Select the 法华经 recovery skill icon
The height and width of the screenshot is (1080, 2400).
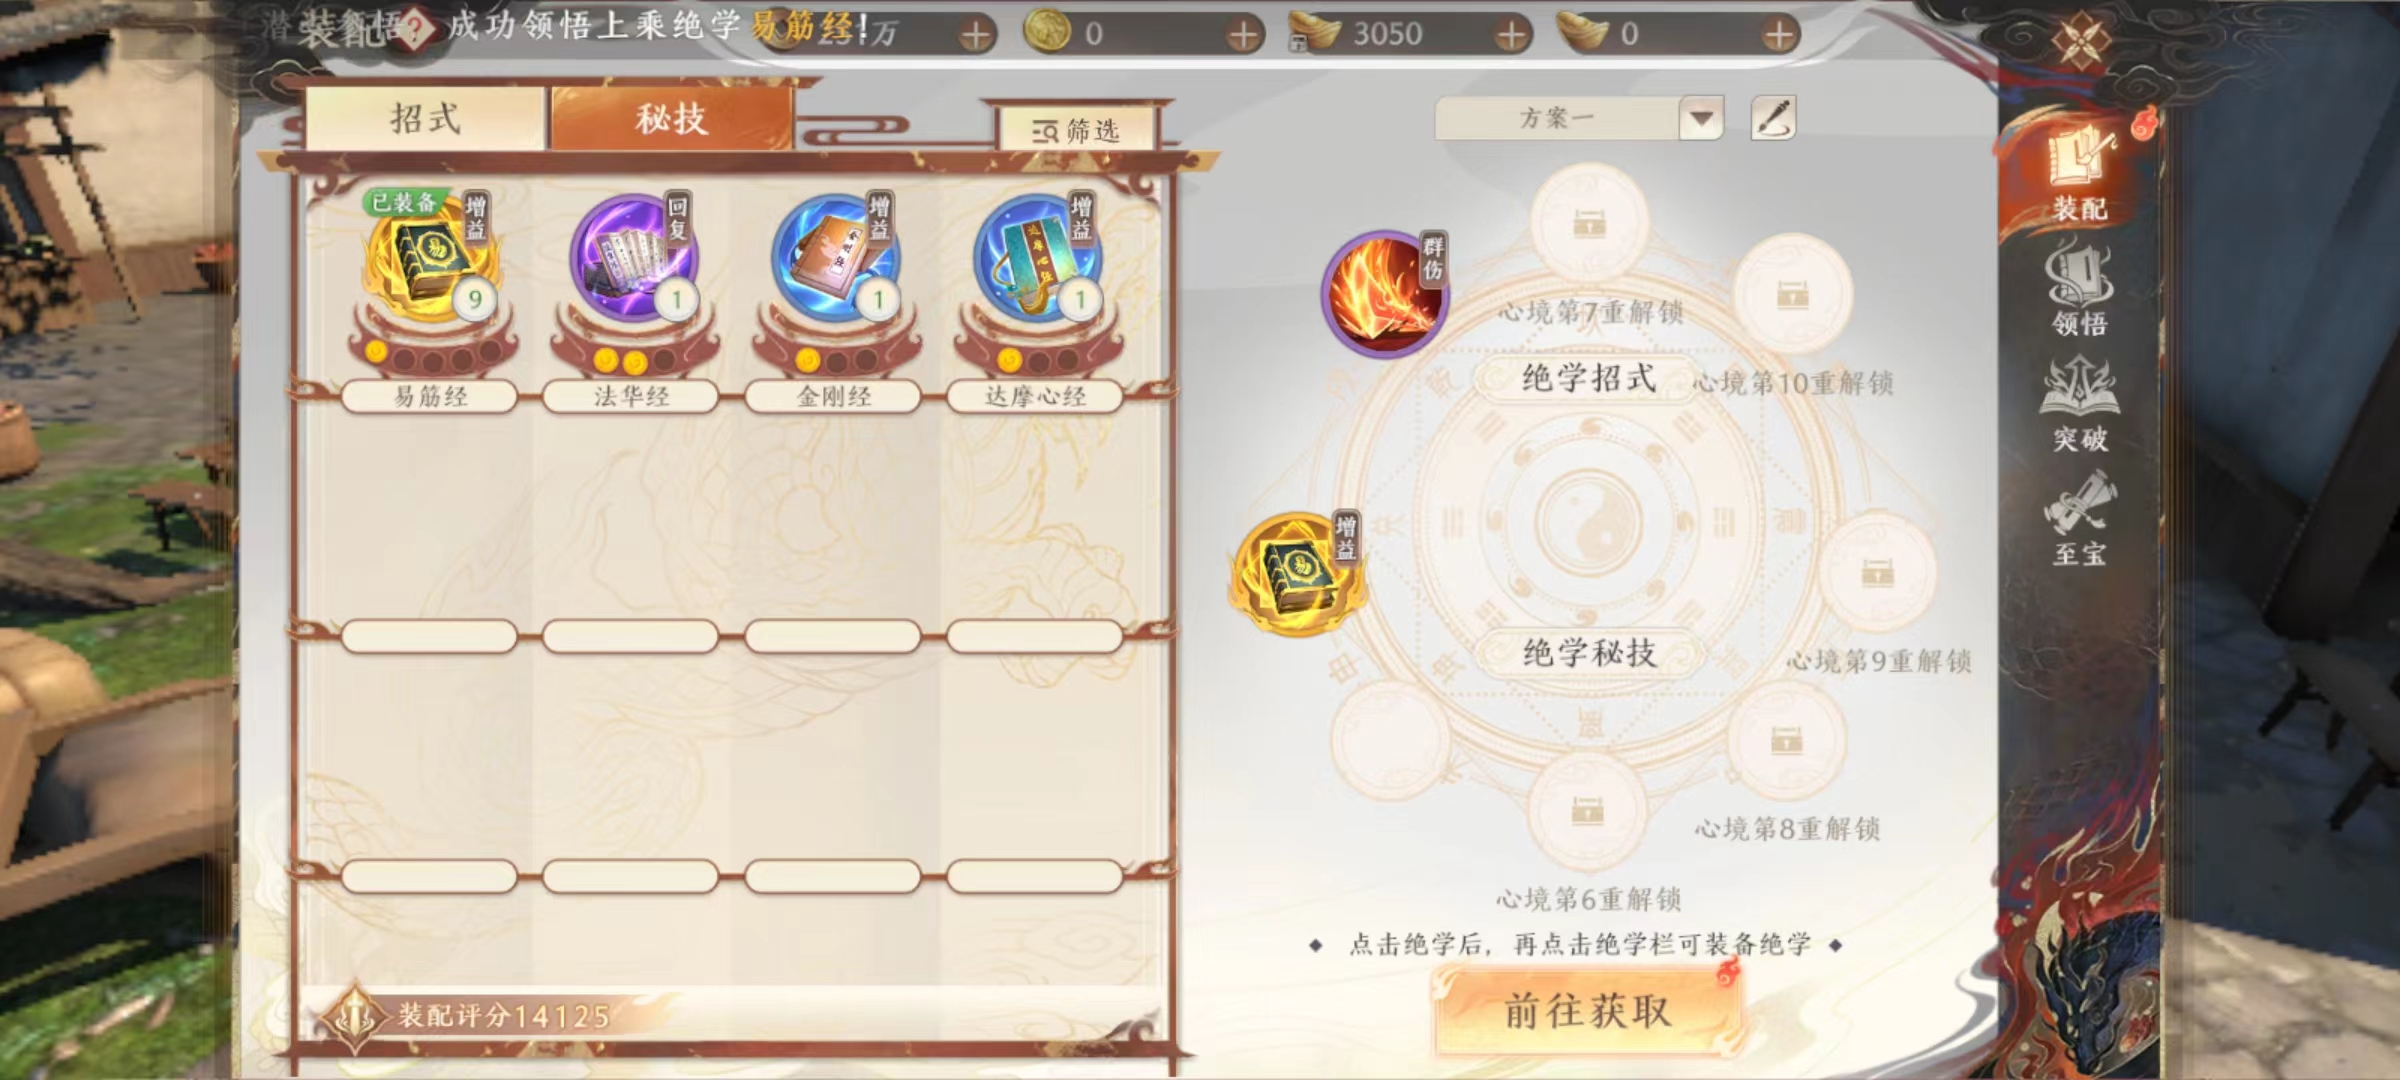(633, 258)
